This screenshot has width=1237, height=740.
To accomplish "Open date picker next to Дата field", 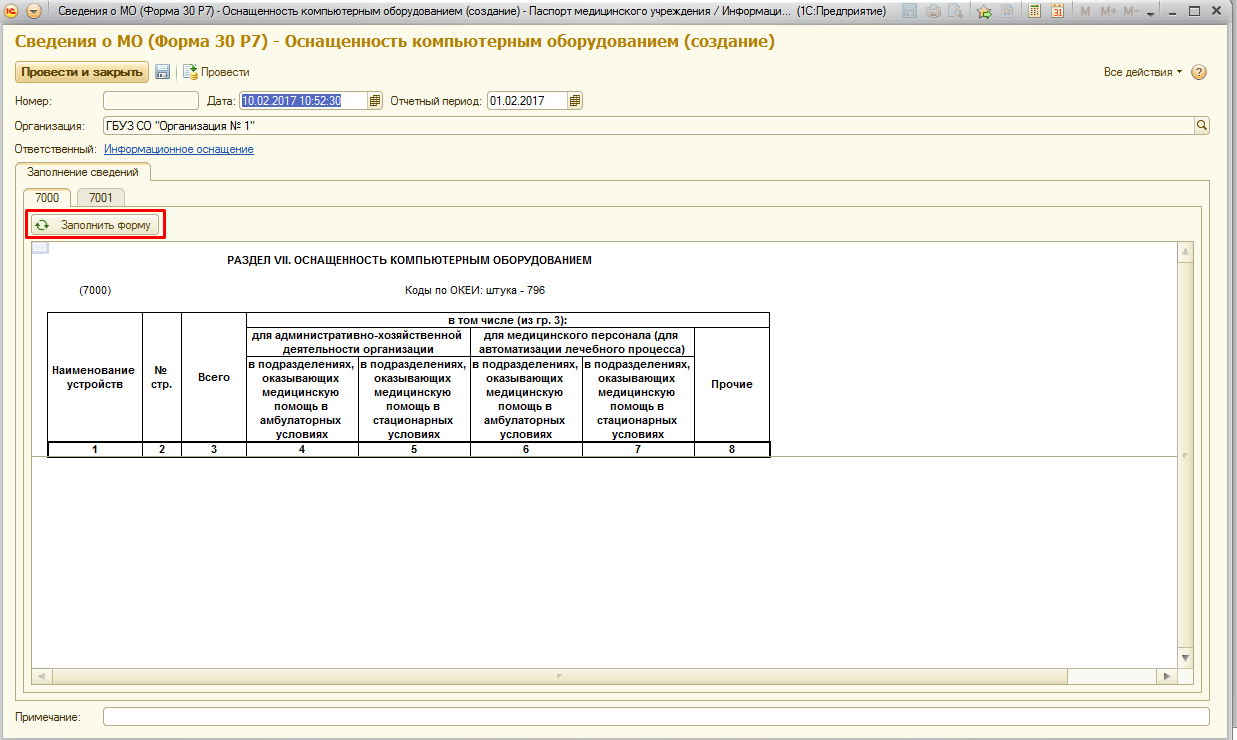I will click(375, 101).
